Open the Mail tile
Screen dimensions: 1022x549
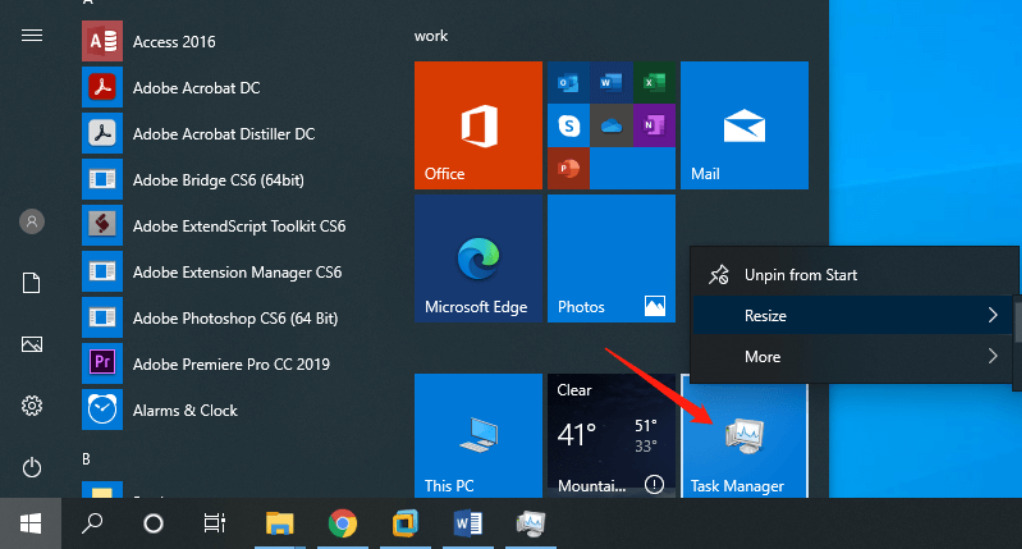744,125
